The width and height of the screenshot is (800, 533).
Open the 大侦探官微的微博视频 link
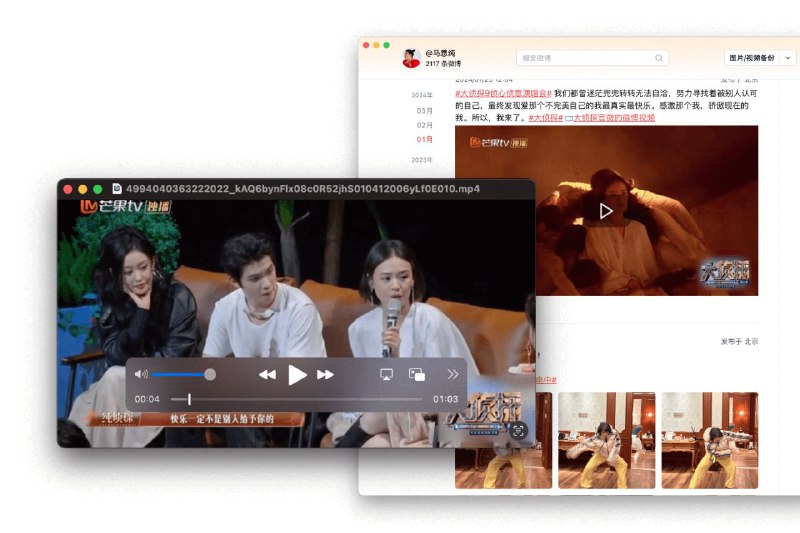pos(614,118)
